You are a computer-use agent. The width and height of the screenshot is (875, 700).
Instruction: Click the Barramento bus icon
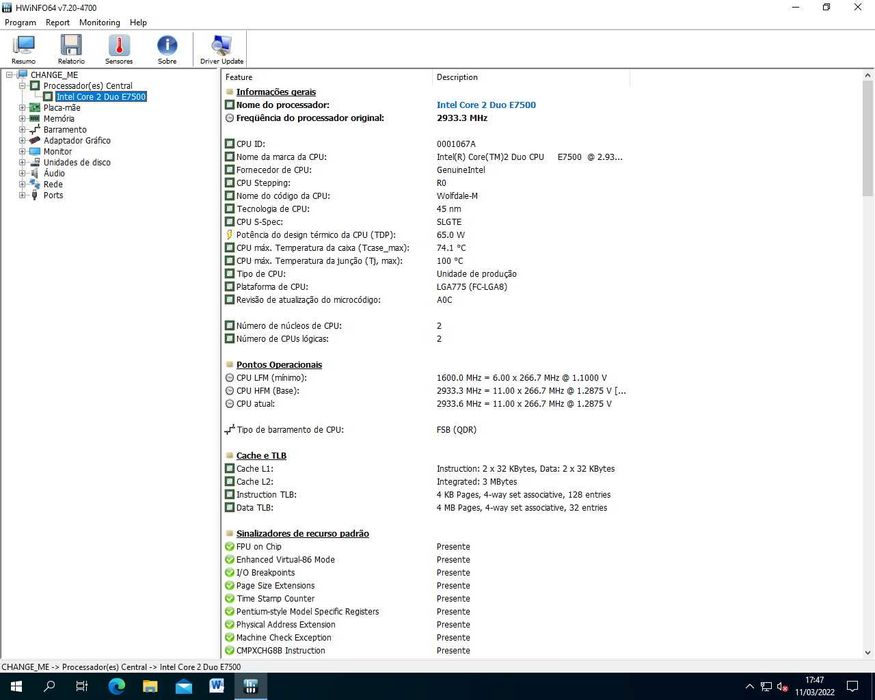pos(35,130)
